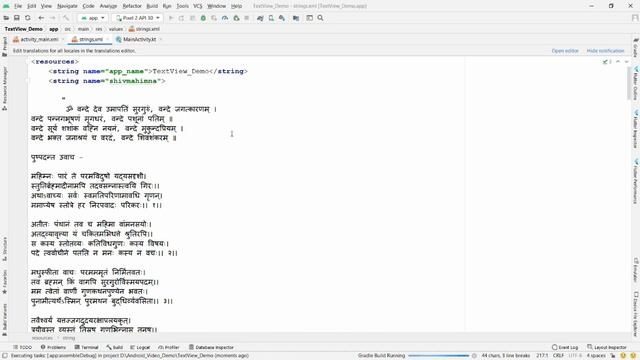Open the Tools menu
640x360 pixels.
(x=182, y=6)
